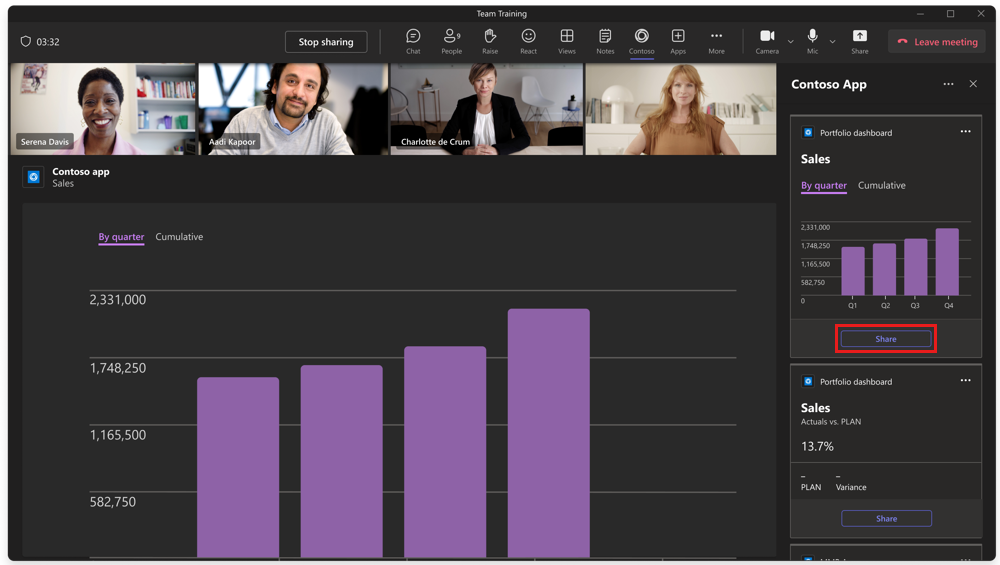Click the shield privacy icon beside the timer

point(26,41)
